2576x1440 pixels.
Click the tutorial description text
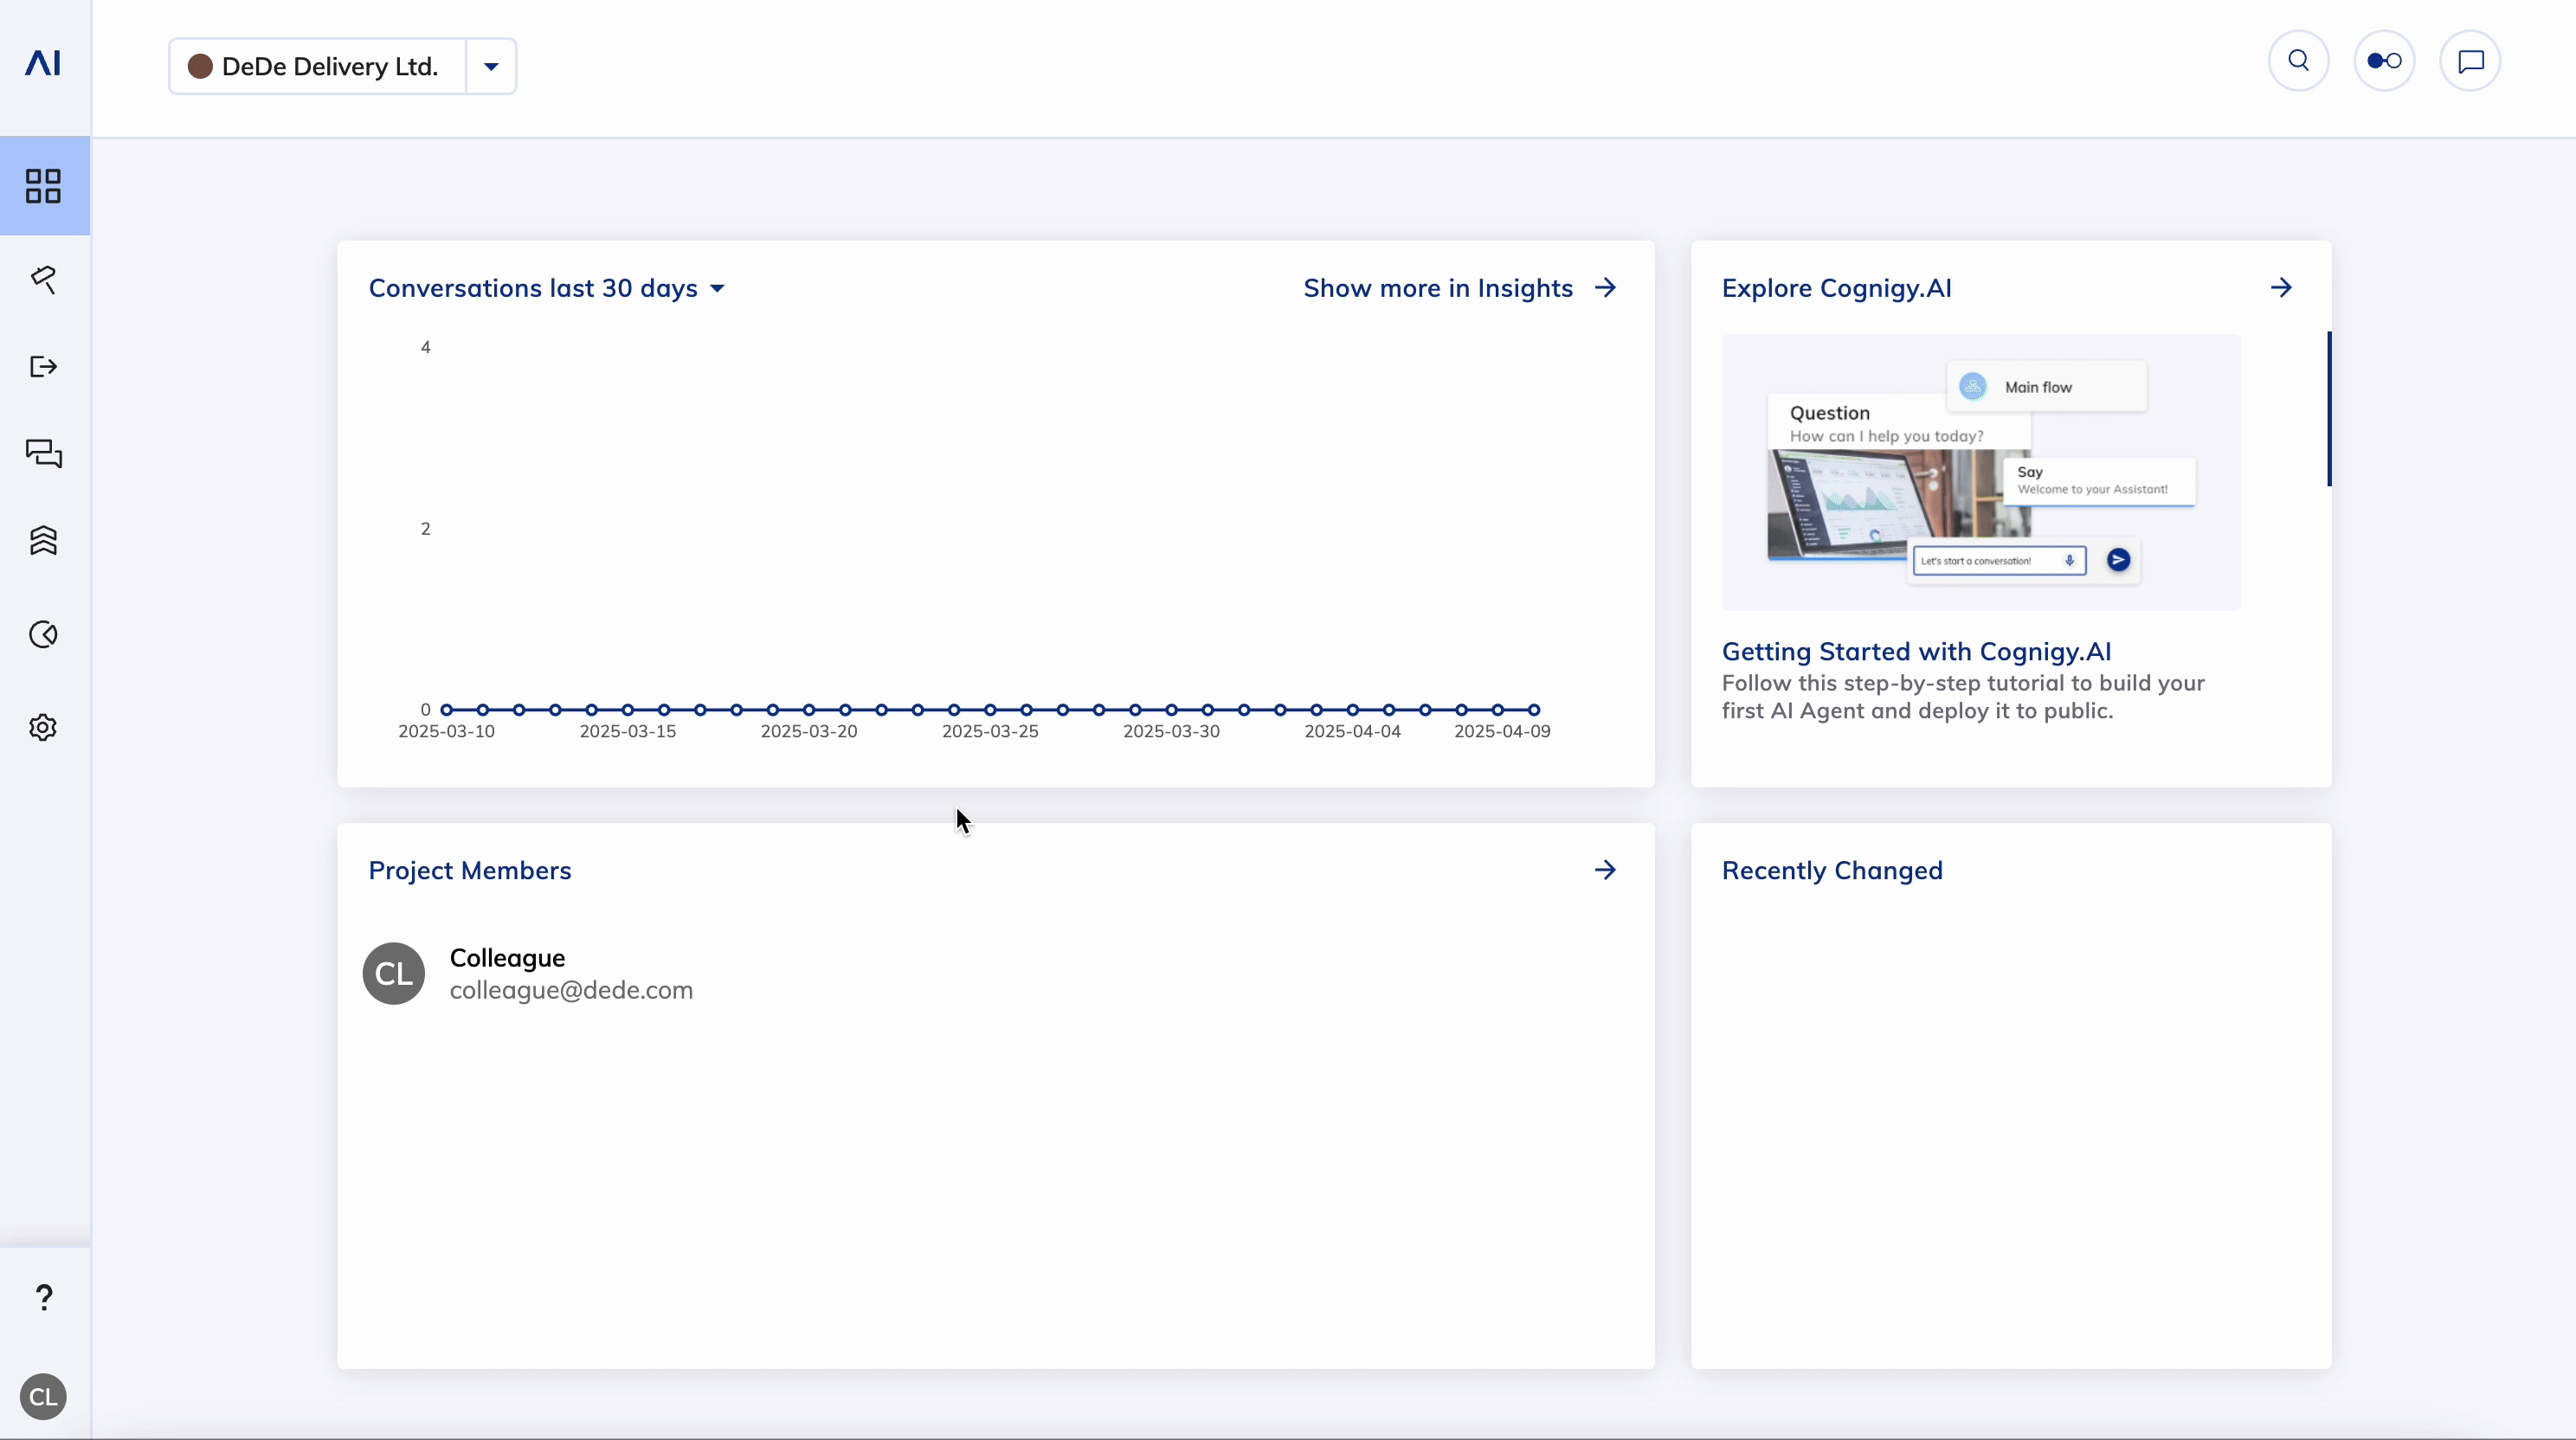coord(1962,697)
